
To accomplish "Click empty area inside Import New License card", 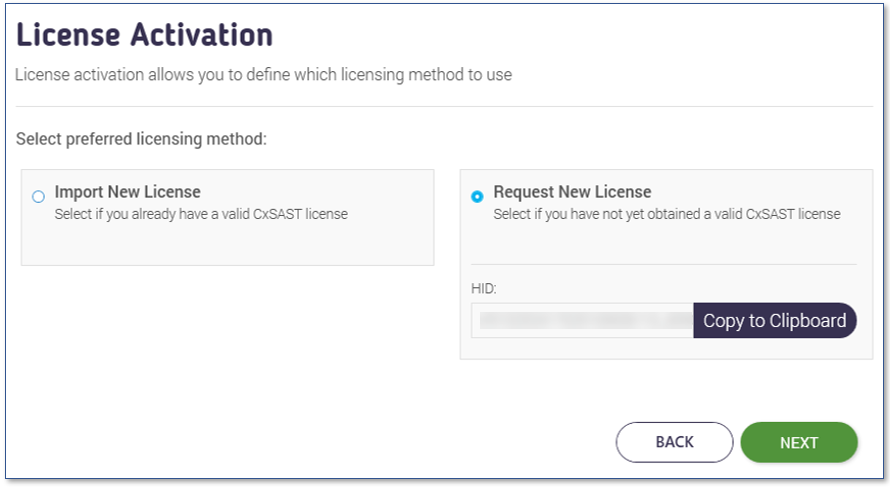I will pyautogui.click(x=227, y=244).
